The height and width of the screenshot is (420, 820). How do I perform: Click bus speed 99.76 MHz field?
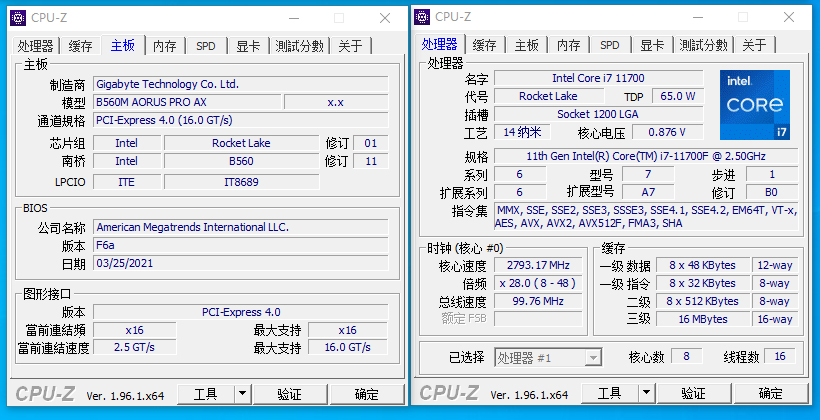[538, 301]
